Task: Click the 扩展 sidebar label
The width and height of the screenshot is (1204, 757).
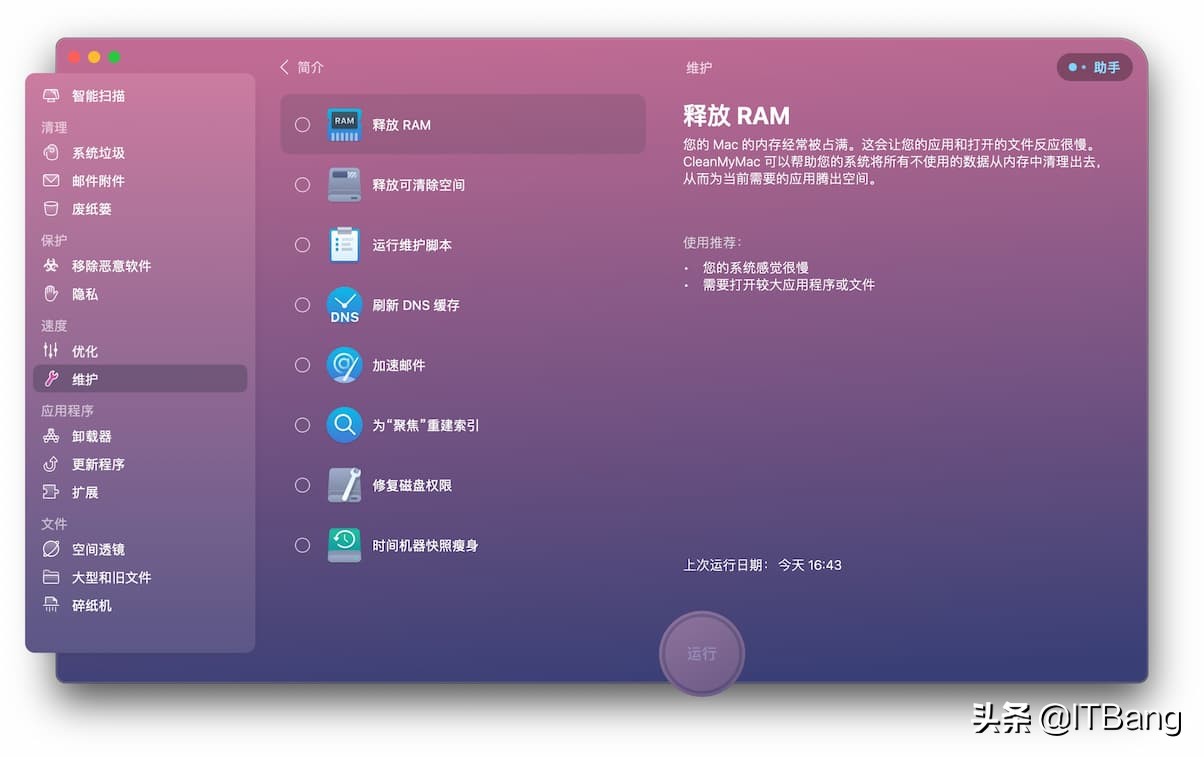Action: (85, 492)
